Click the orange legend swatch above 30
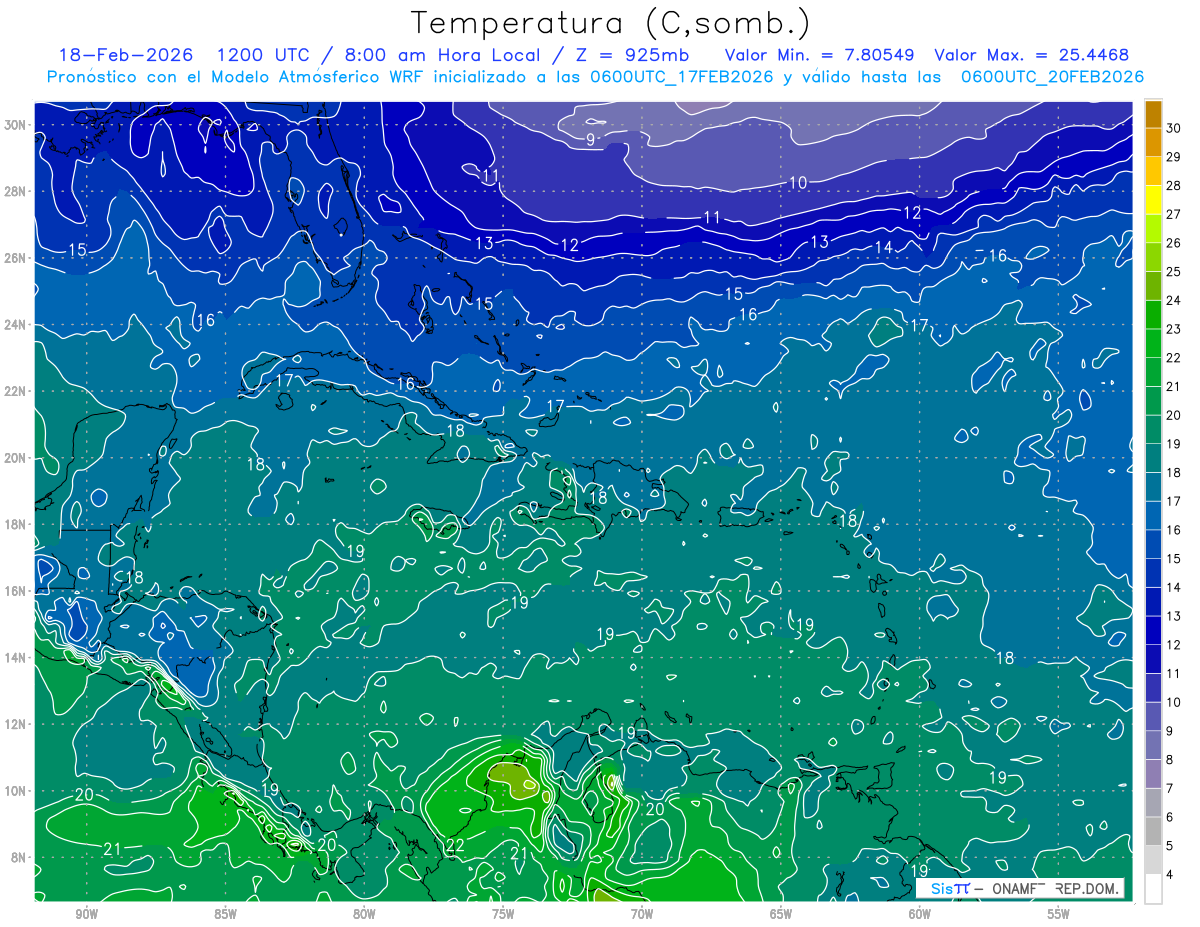1200x927 pixels. point(1153,114)
